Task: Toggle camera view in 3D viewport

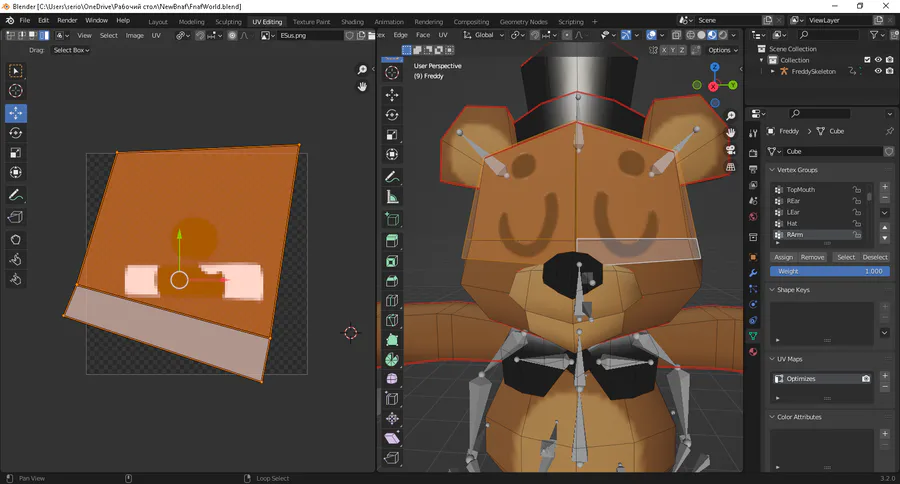Action: coord(731,151)
